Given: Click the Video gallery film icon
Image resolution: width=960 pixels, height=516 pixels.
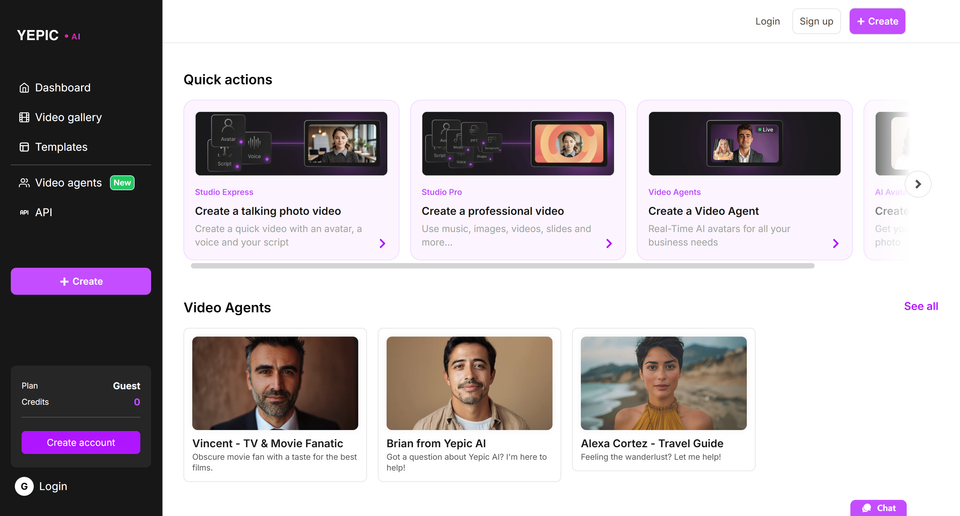Looking at the screenshot, I should point(24,118).
